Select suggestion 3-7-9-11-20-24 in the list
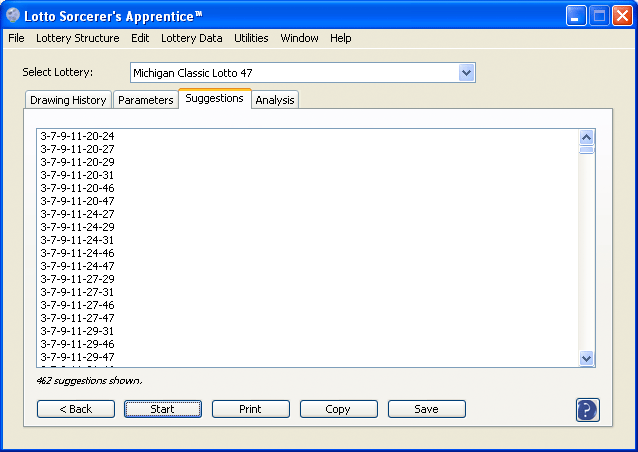 coord(77,136)
